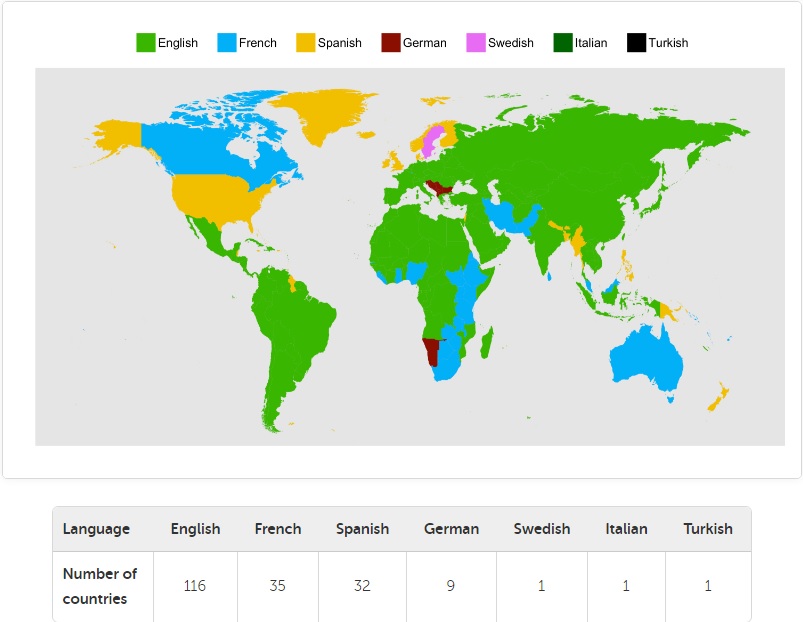The height and width of the screenshot is (622, 803).
Task: Click dark red Namibia on the map
Action: (433, 351)
